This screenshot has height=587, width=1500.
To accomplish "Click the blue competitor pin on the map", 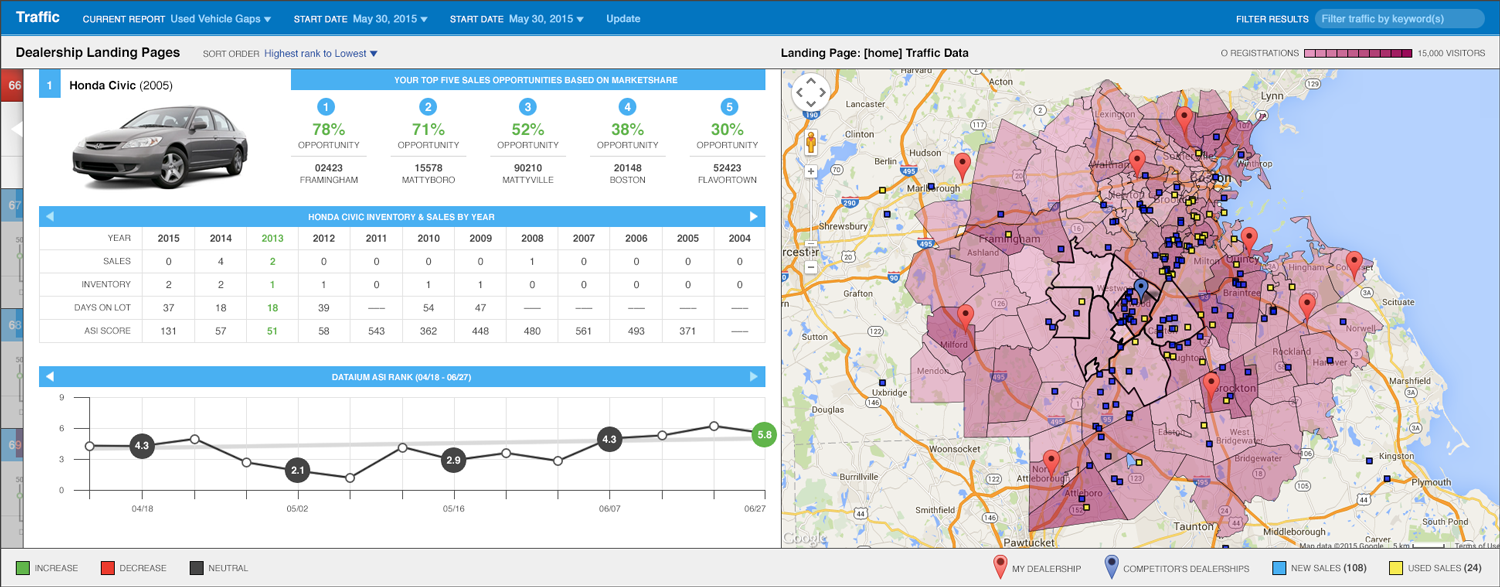I will click(x=1140, y=292).
